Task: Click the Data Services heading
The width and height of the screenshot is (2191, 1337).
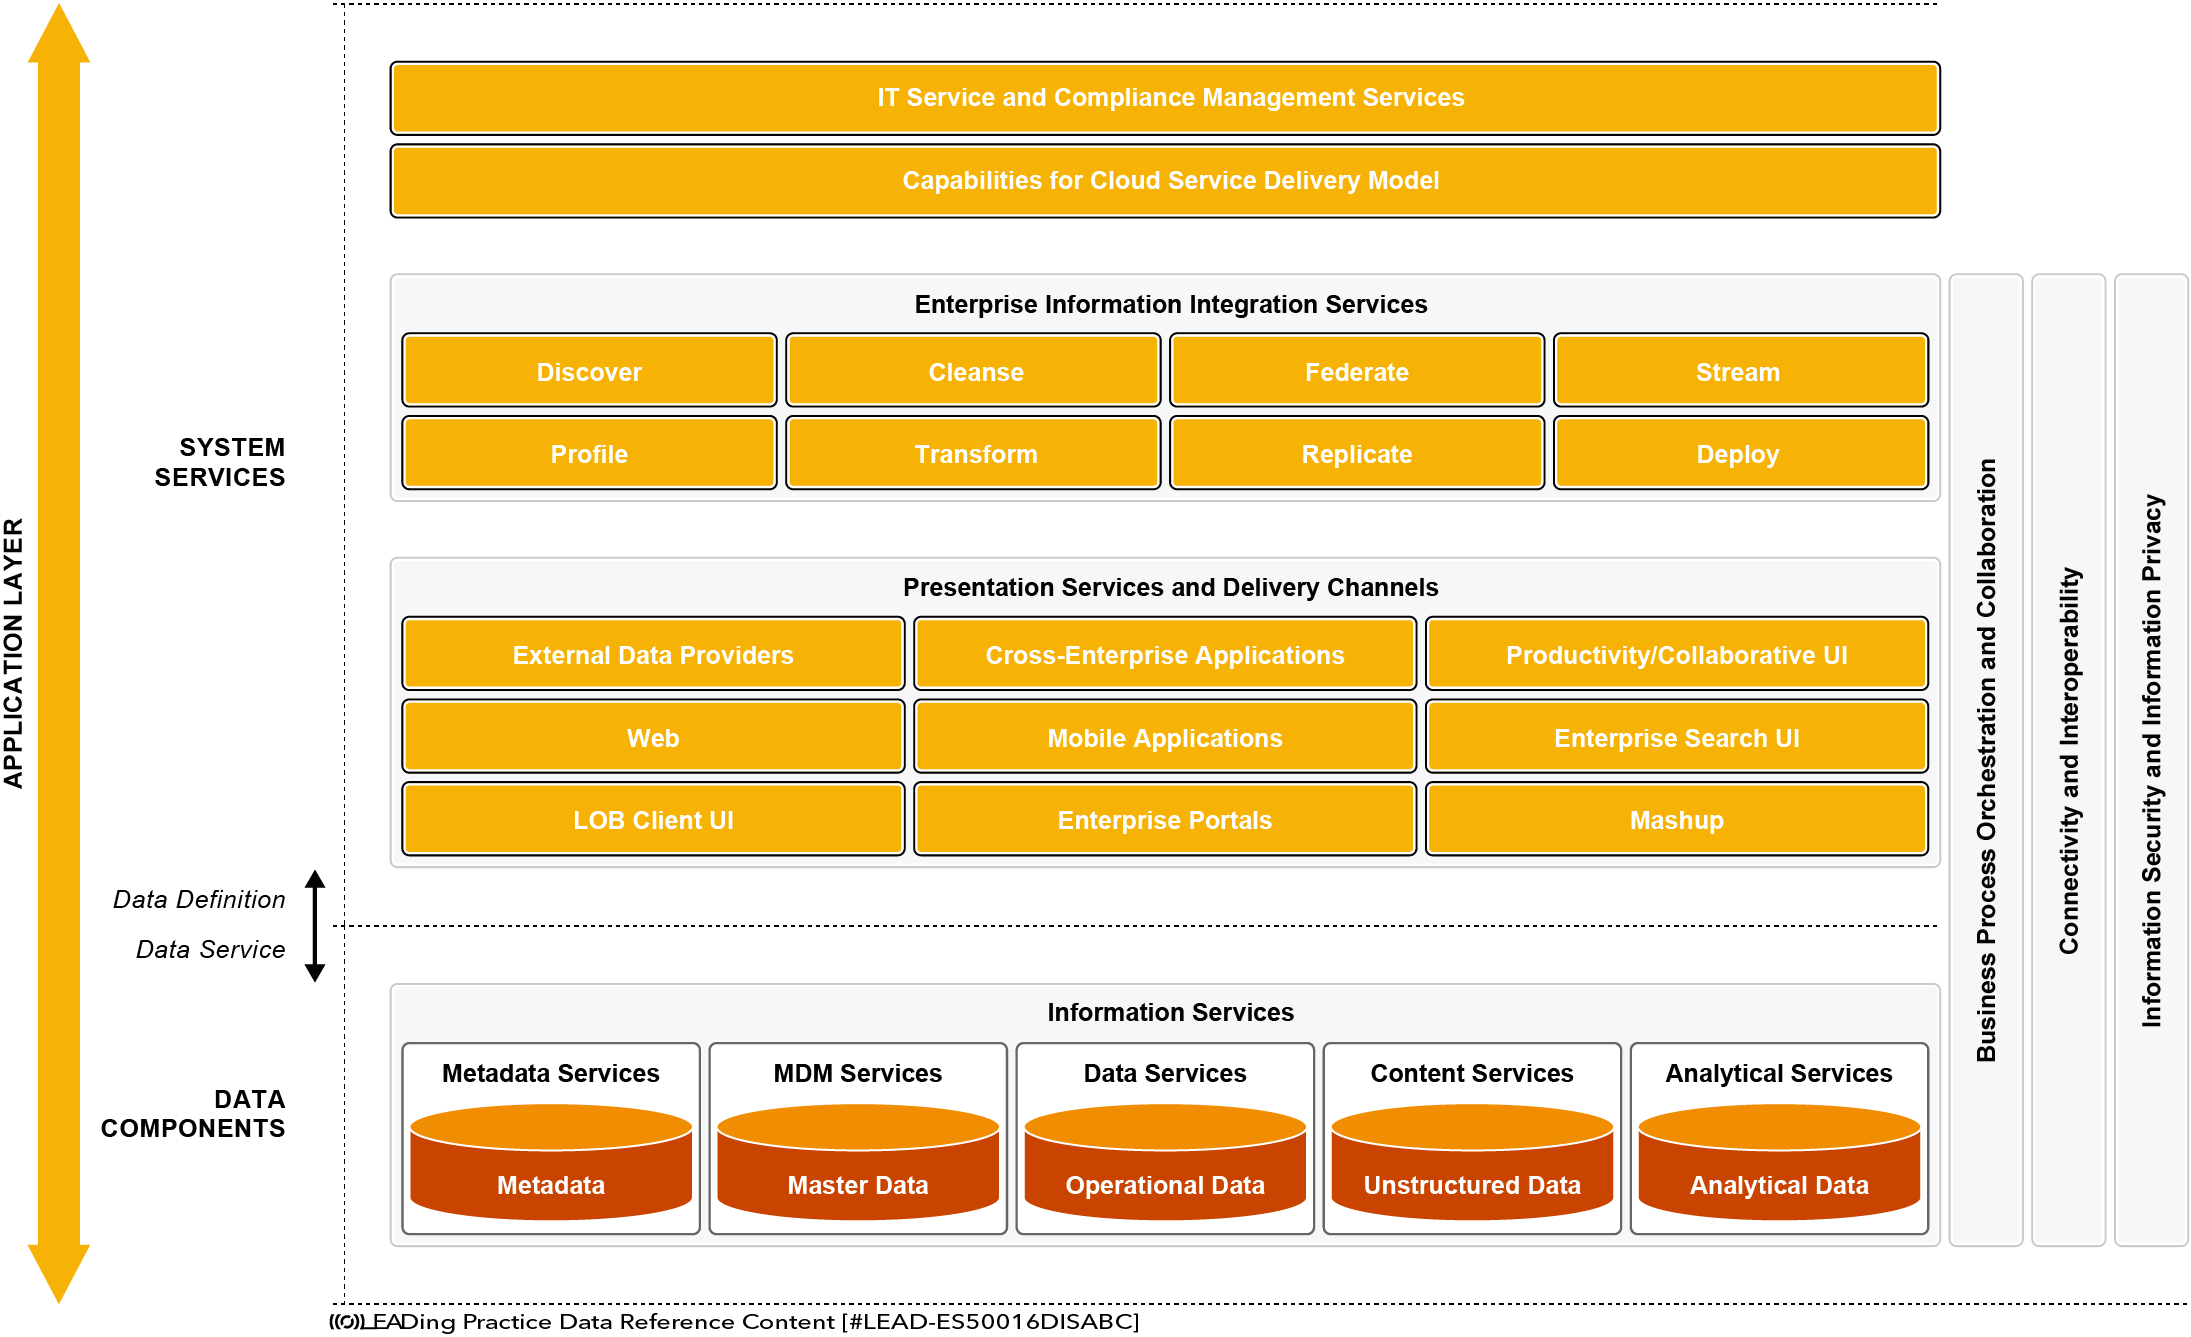Action: [x=1165, y=1073]
